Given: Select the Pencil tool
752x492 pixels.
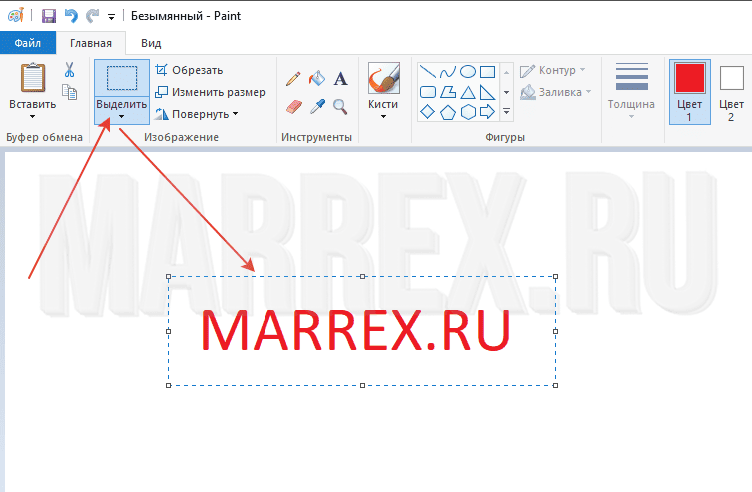Looking at the screenshot, I should click(293, 78).
